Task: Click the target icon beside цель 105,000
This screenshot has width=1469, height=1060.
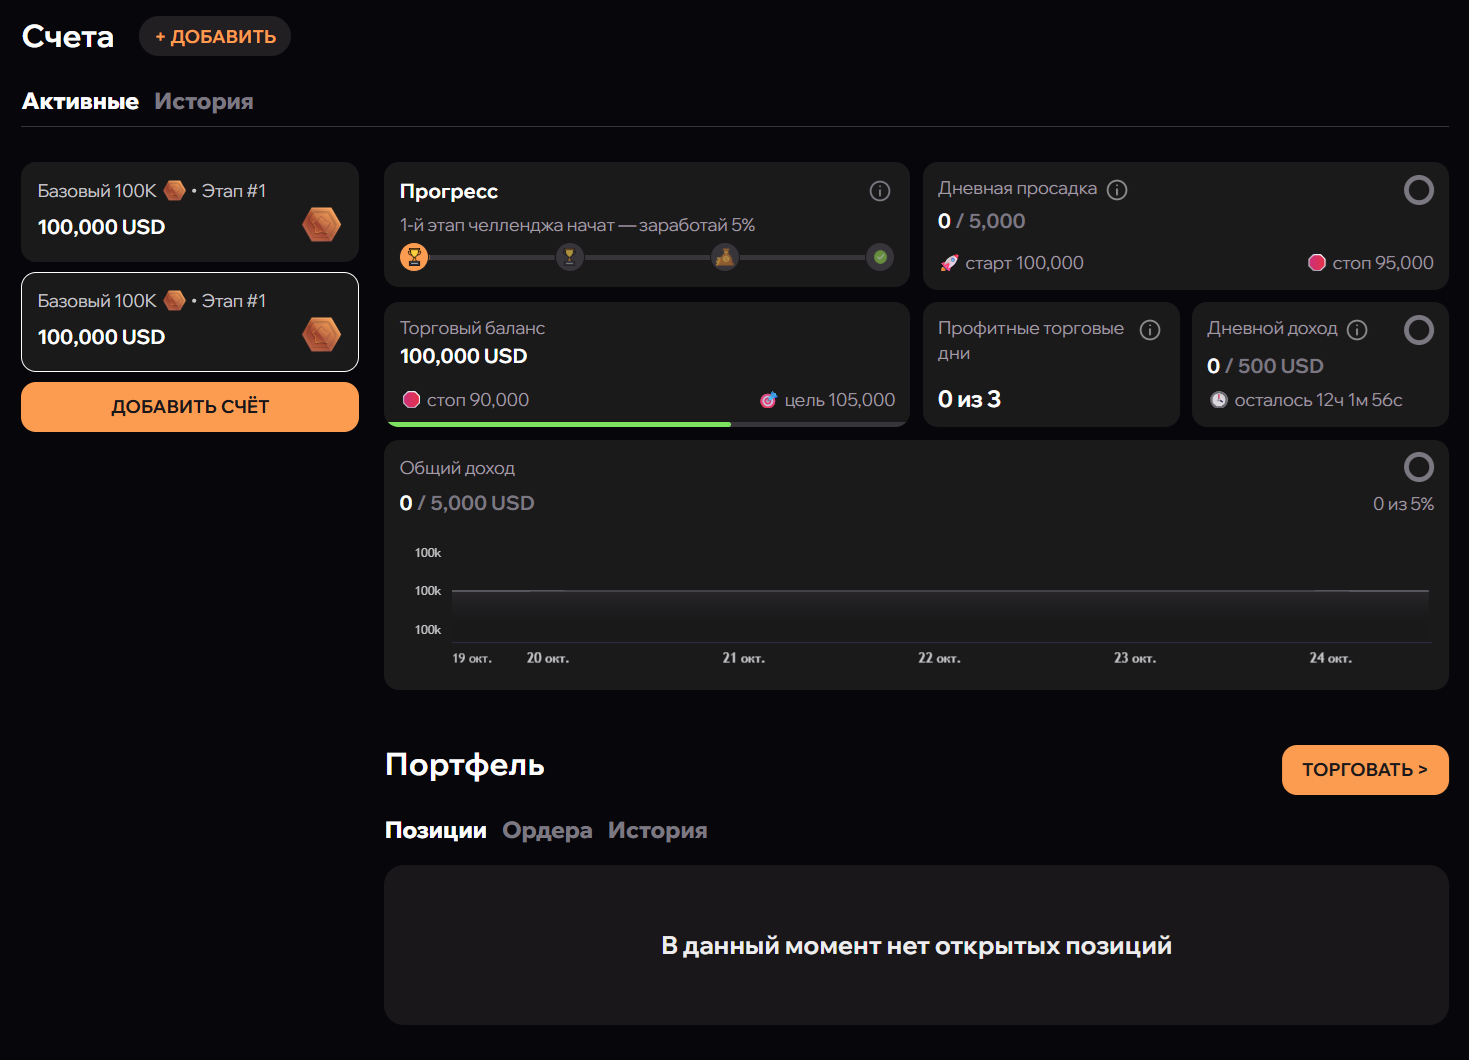Action: pos(768,400)
